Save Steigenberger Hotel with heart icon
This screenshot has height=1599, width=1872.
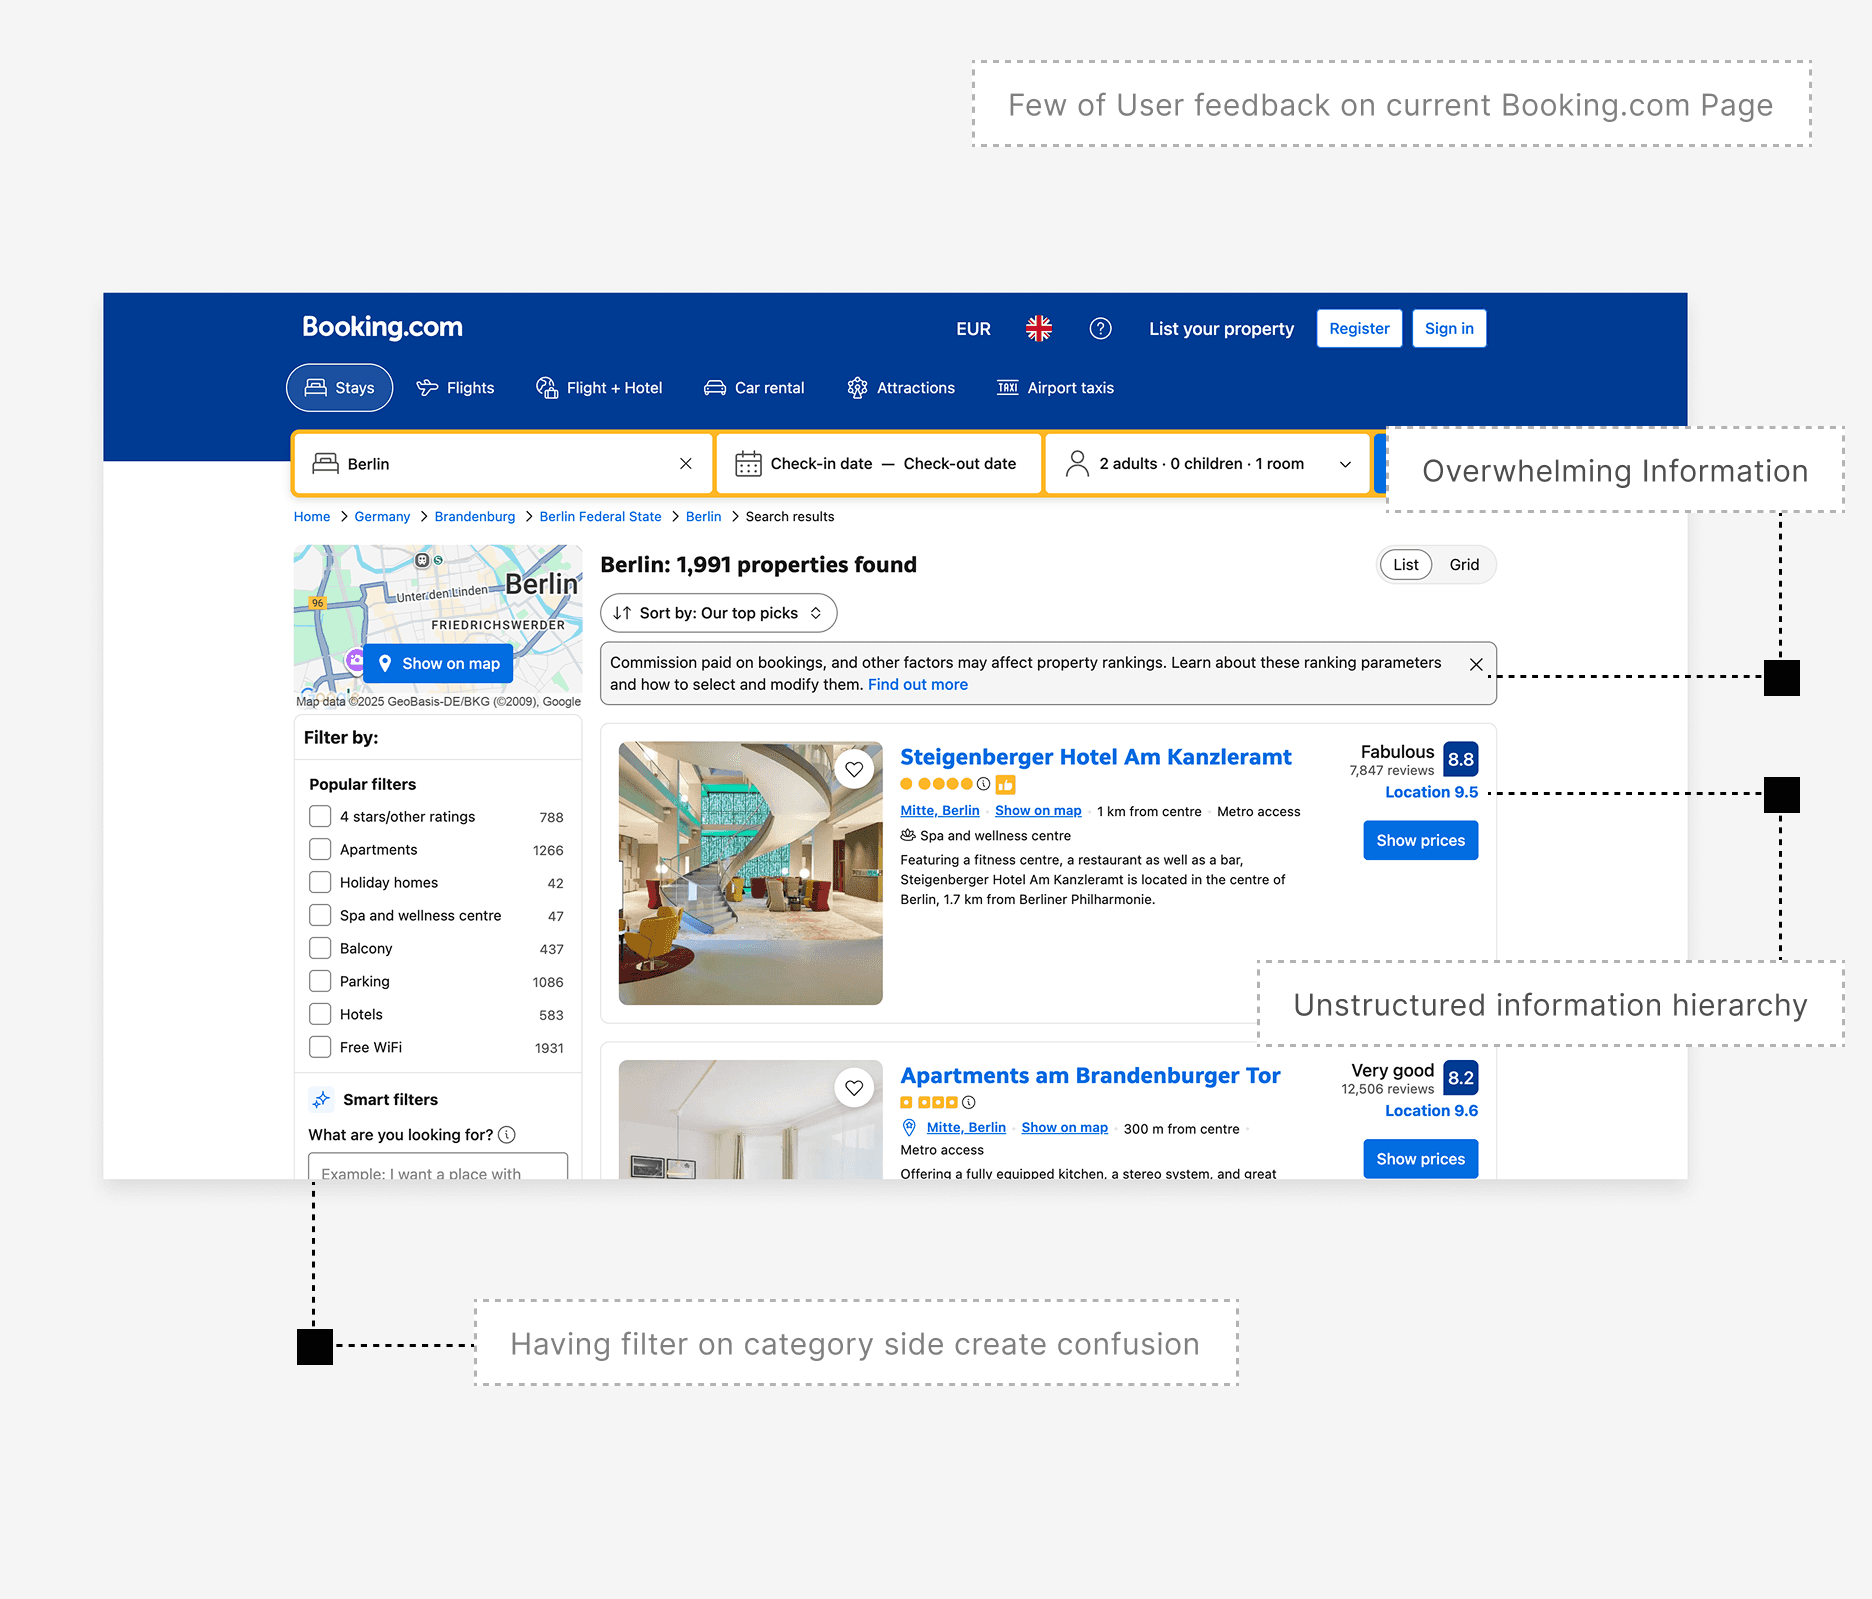click(x=854, y=769)
